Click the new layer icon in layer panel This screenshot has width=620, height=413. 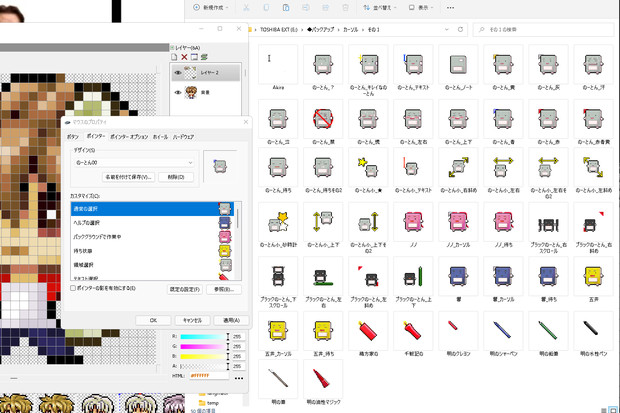tap(174, 57)
